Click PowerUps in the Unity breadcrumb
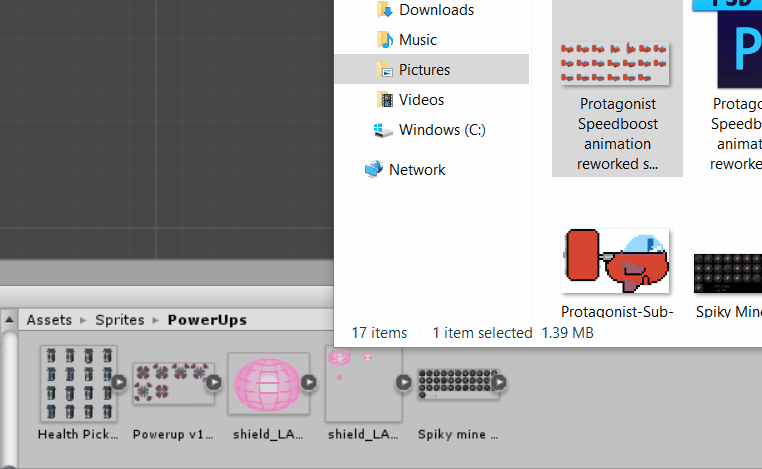Viewport: 762px width, 469px height. coord(207,320)
